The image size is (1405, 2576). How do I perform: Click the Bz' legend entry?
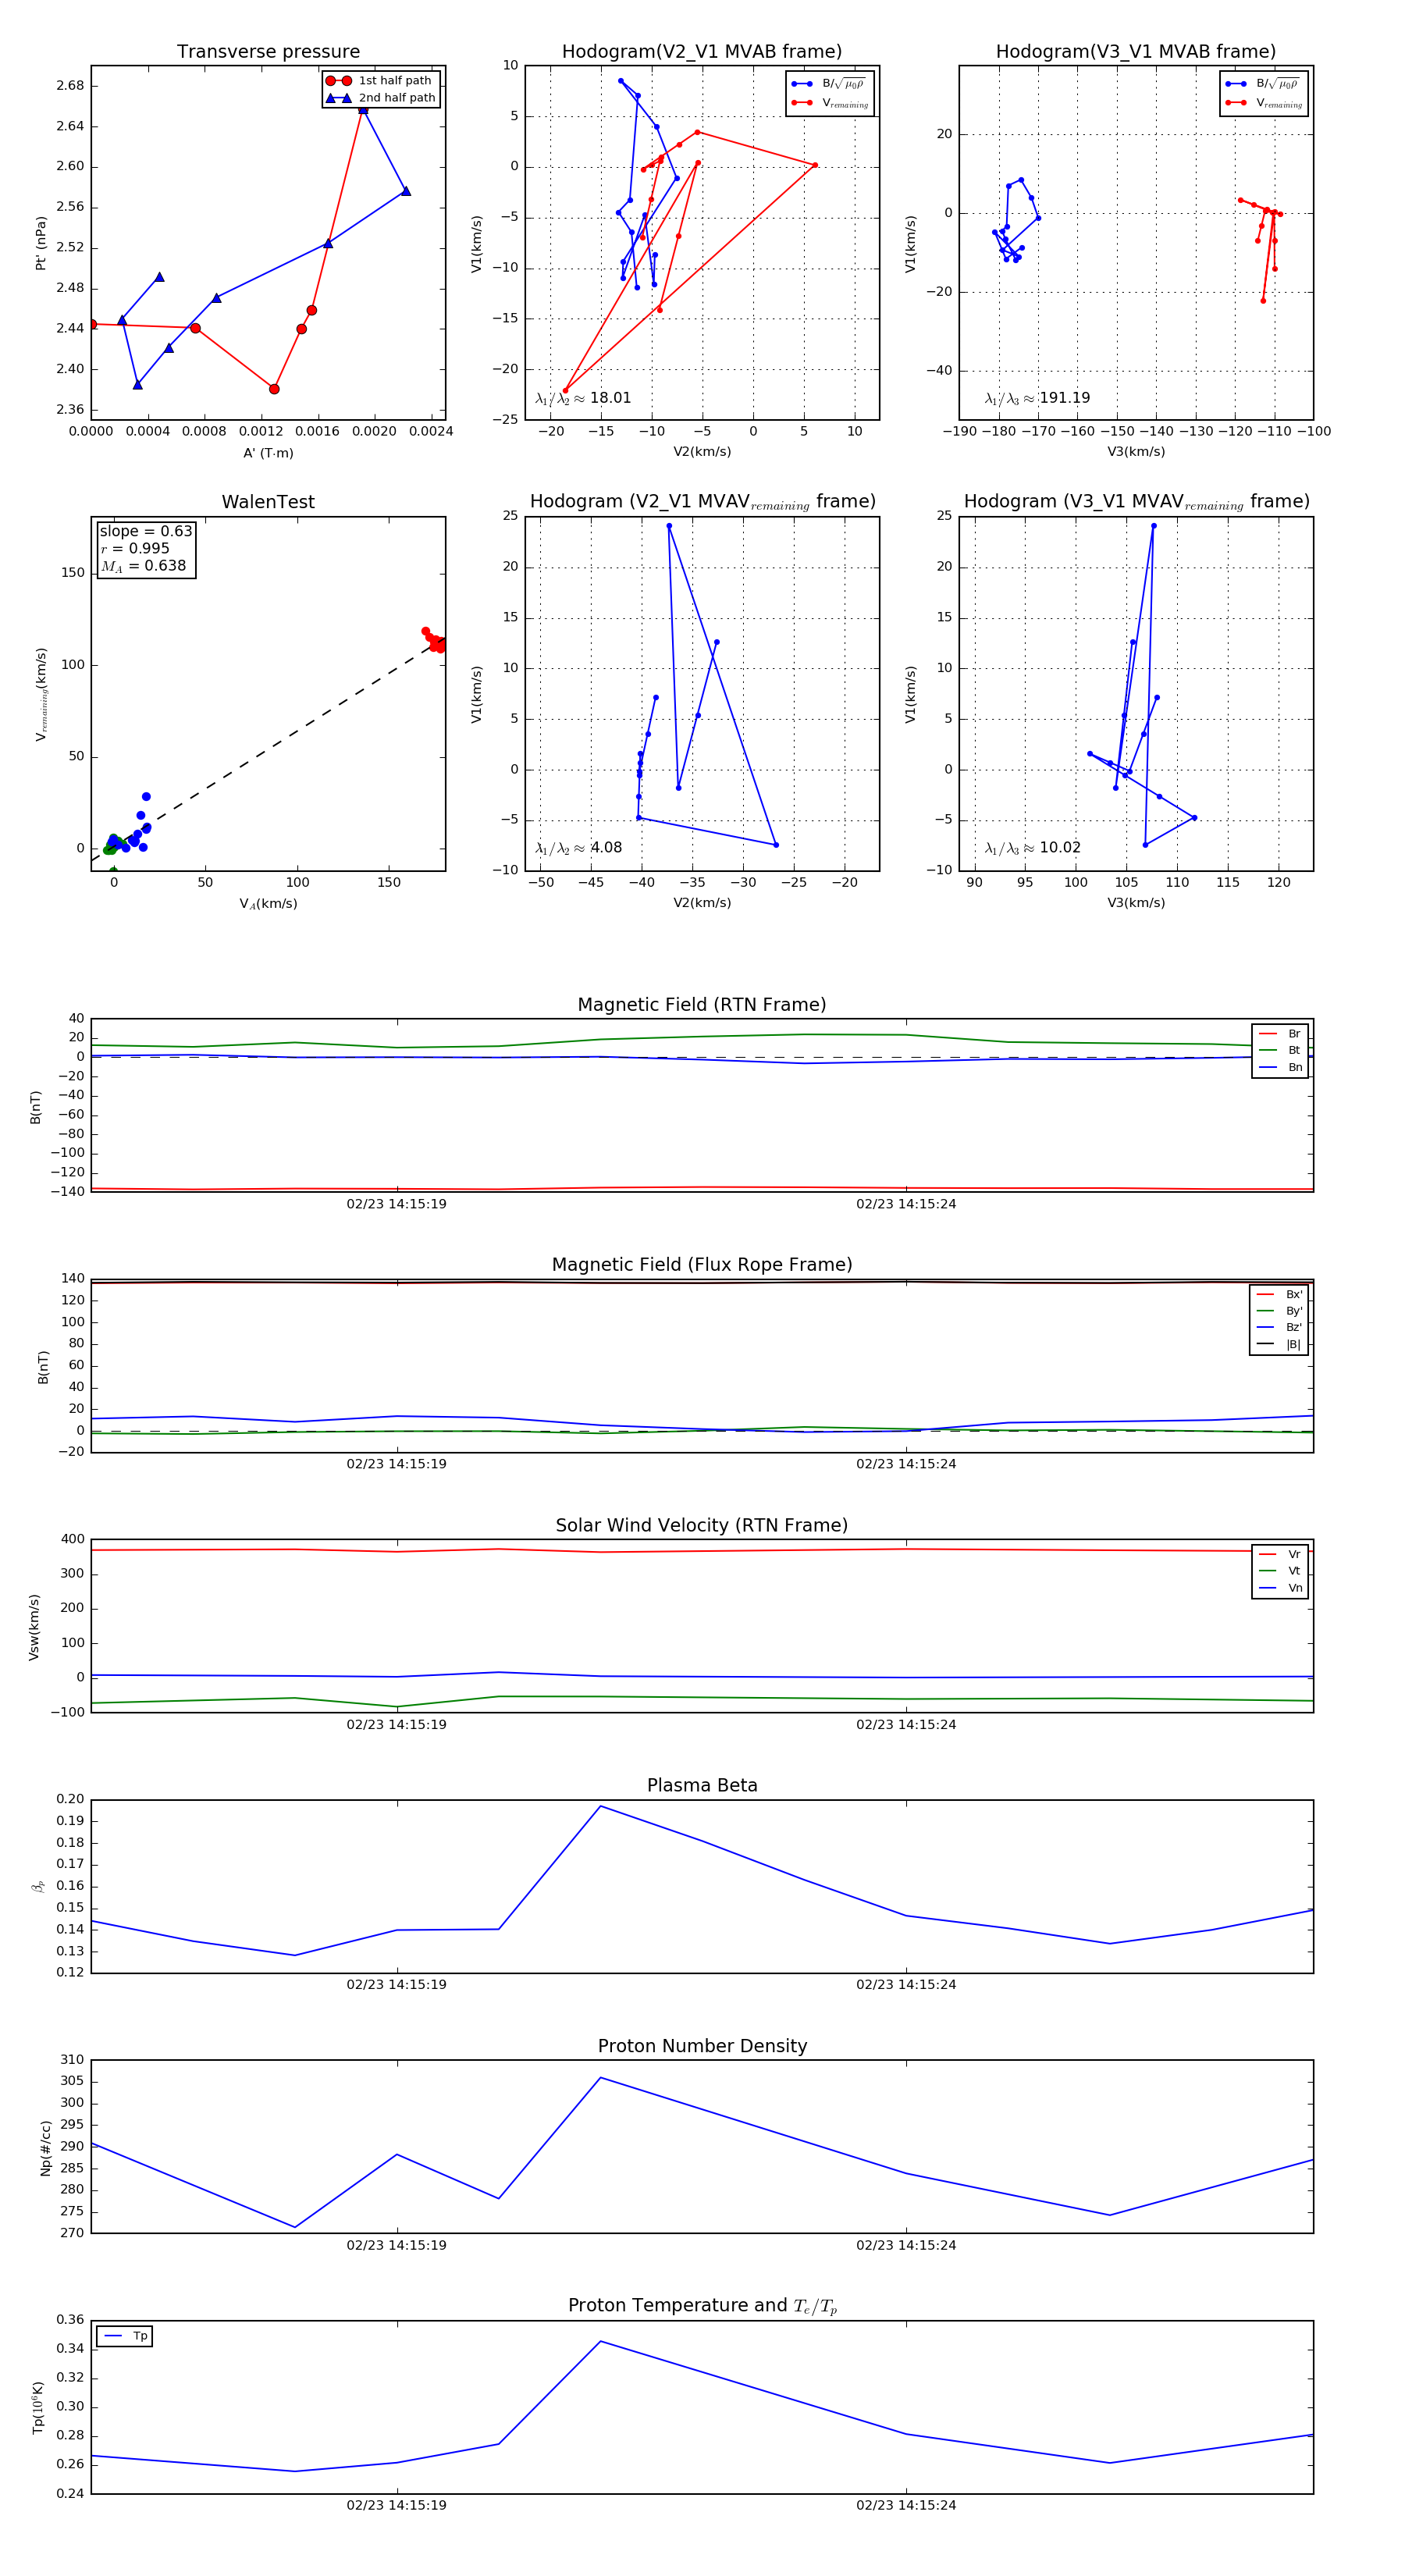pyautogui.click(x=1279, y=1327)
